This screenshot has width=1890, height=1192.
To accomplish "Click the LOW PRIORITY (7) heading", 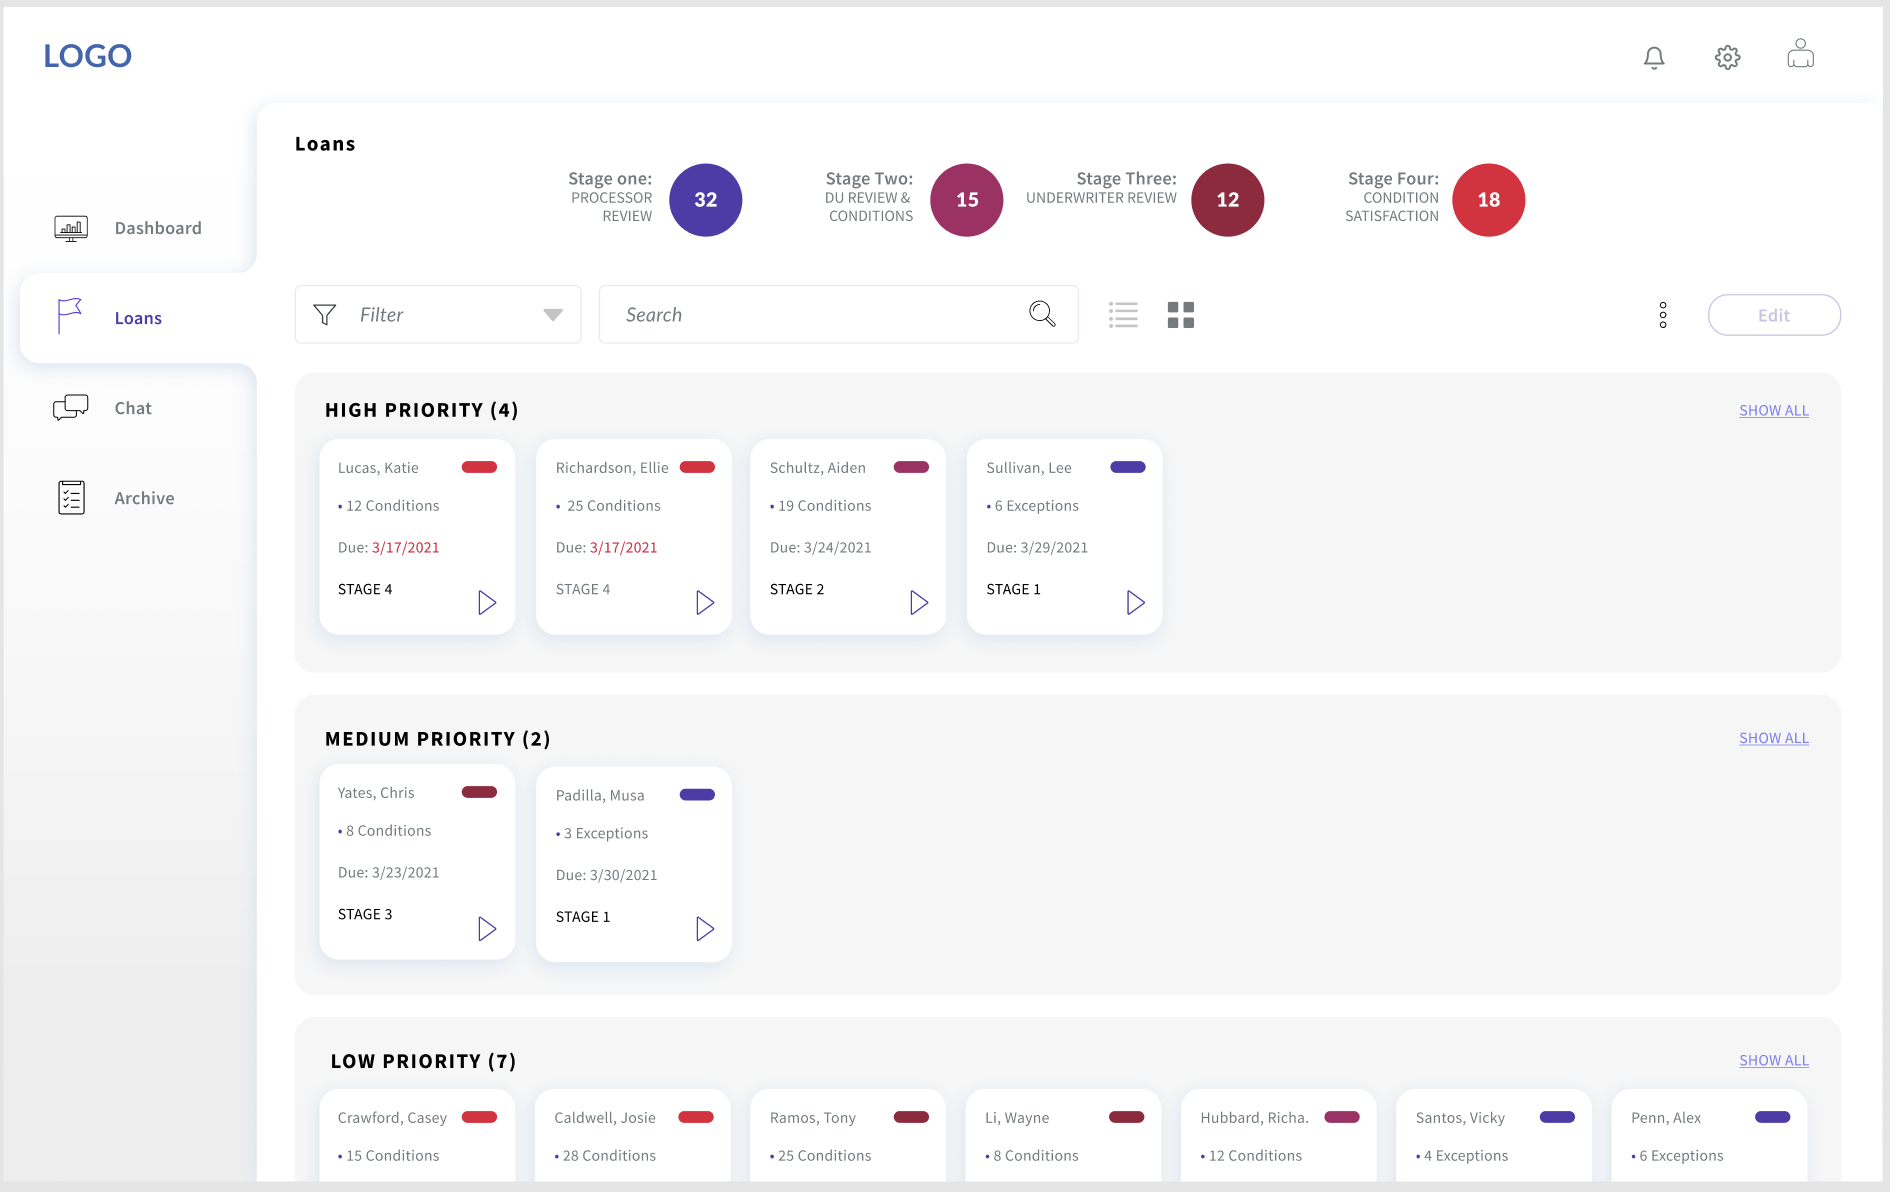I will pos(423,1062).
